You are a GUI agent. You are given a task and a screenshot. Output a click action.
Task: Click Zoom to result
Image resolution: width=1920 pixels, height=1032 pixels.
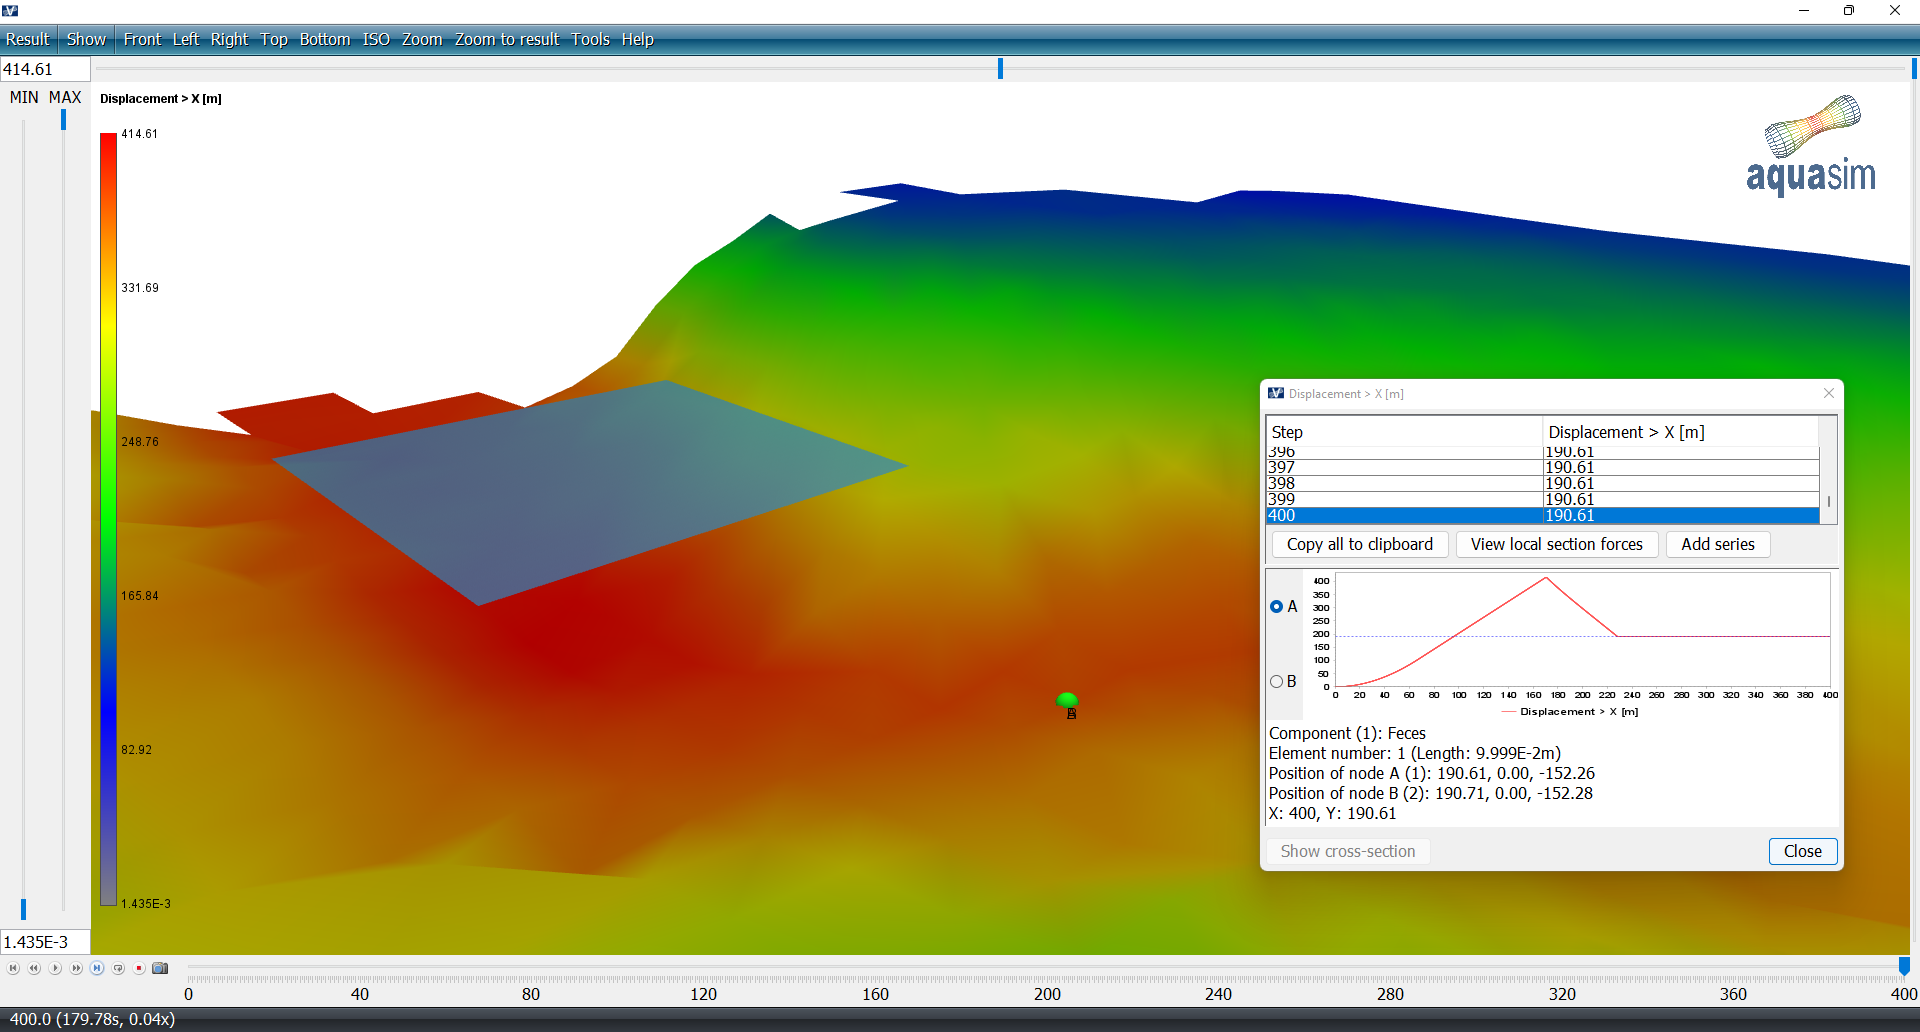click(x=507, y=39)
